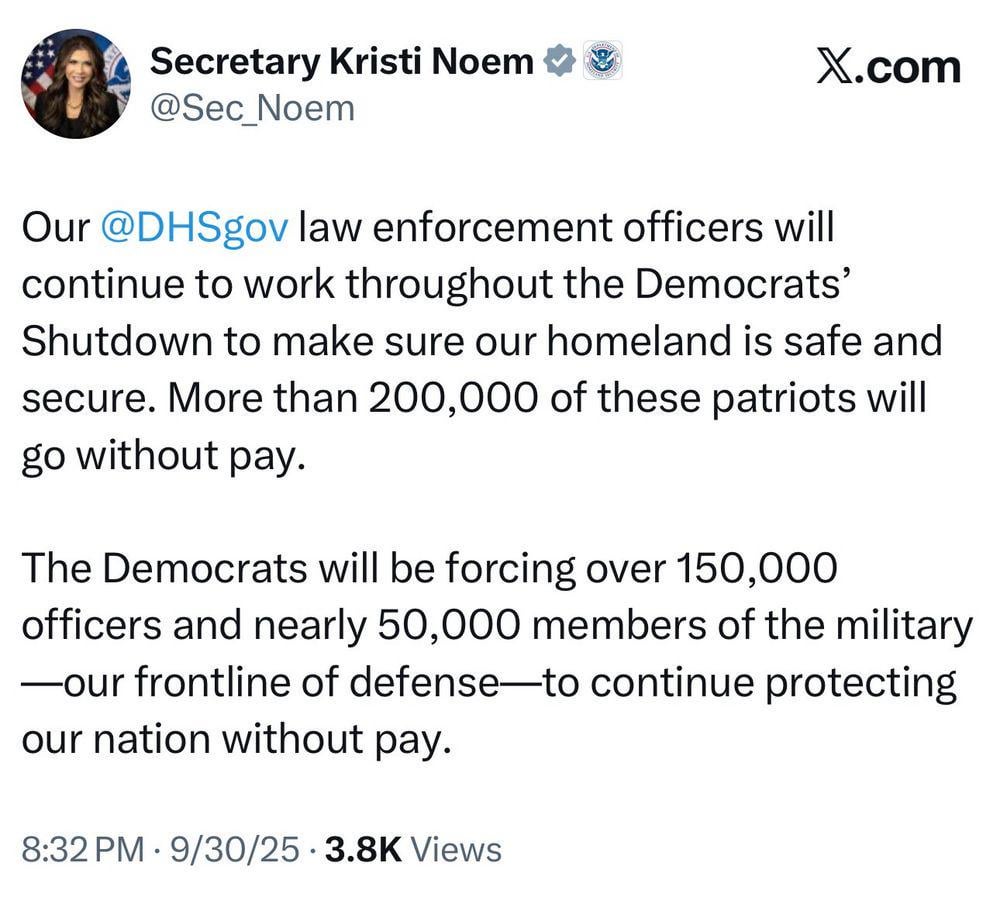Open the @Sec_Noem handle link
The width and height of the screenshot is (1000, 905).
coord(252,108)
